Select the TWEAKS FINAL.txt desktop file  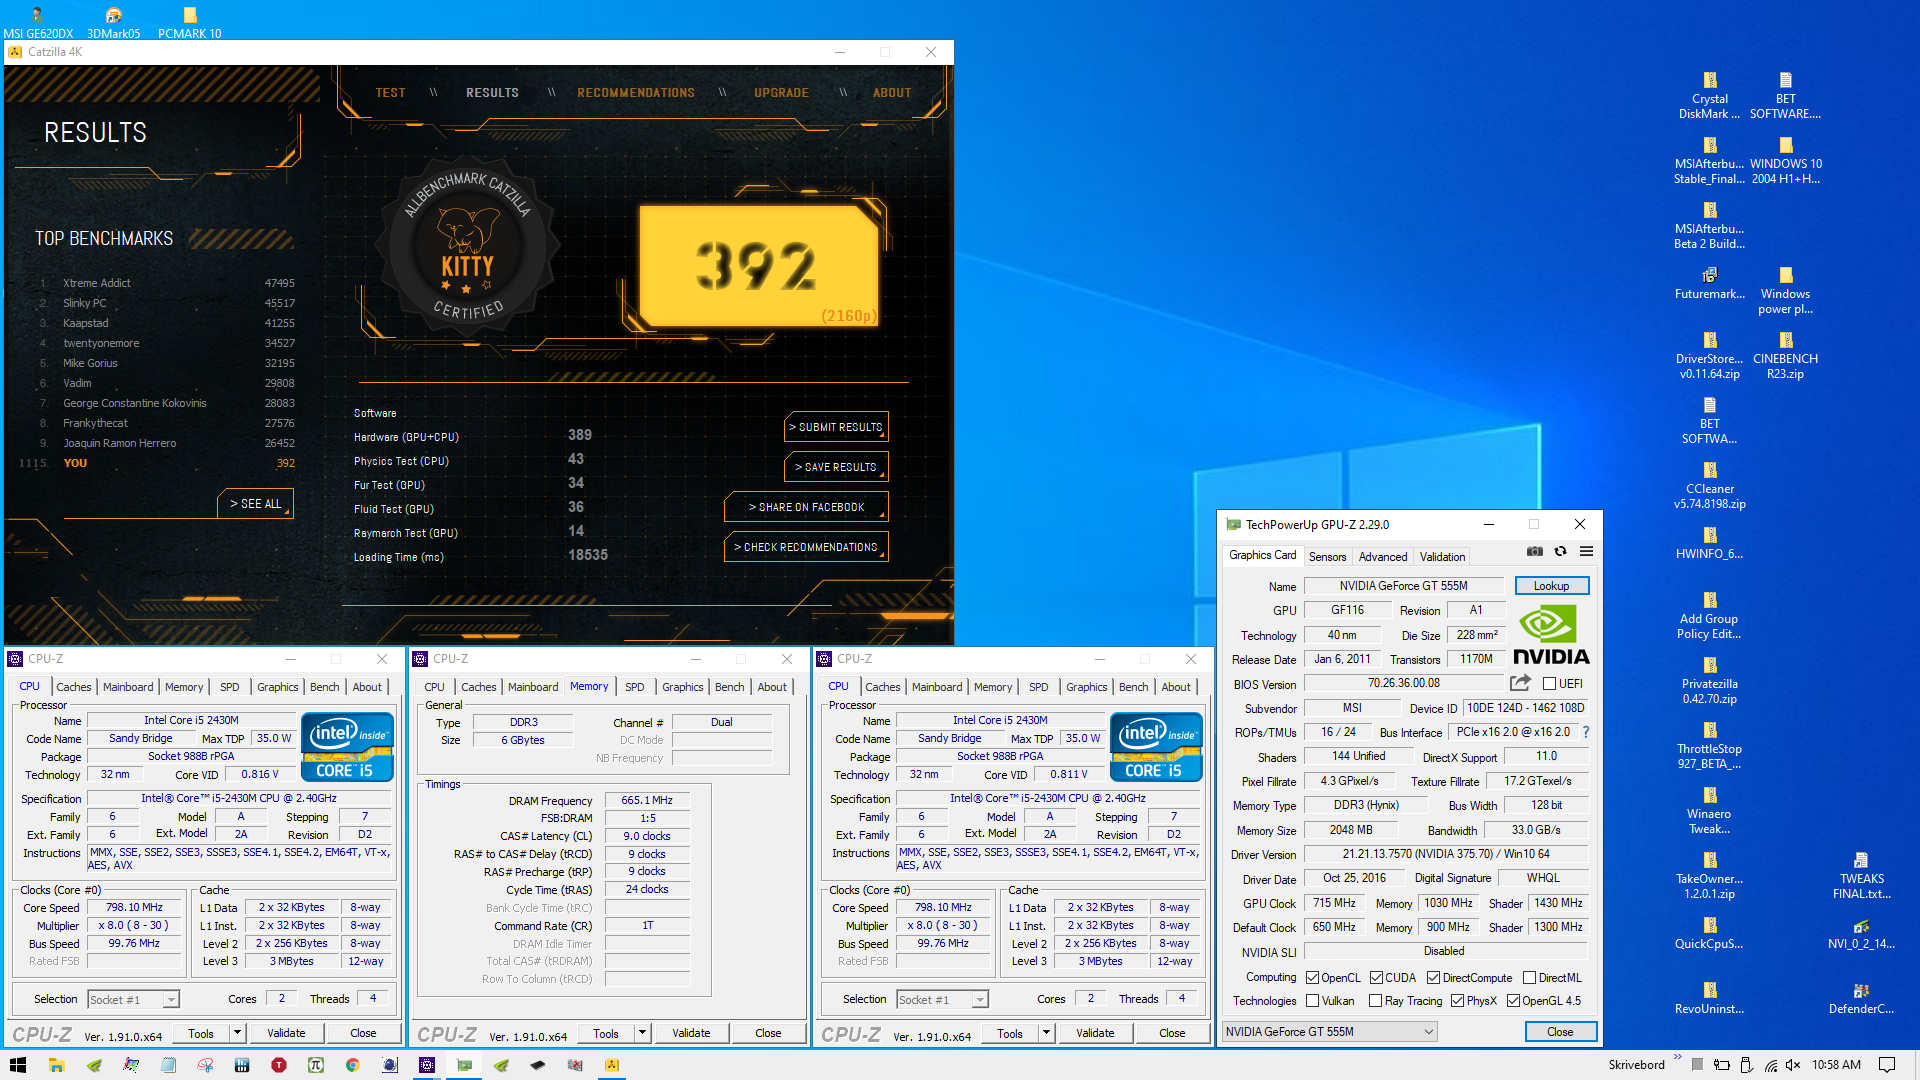[1861, 876]
